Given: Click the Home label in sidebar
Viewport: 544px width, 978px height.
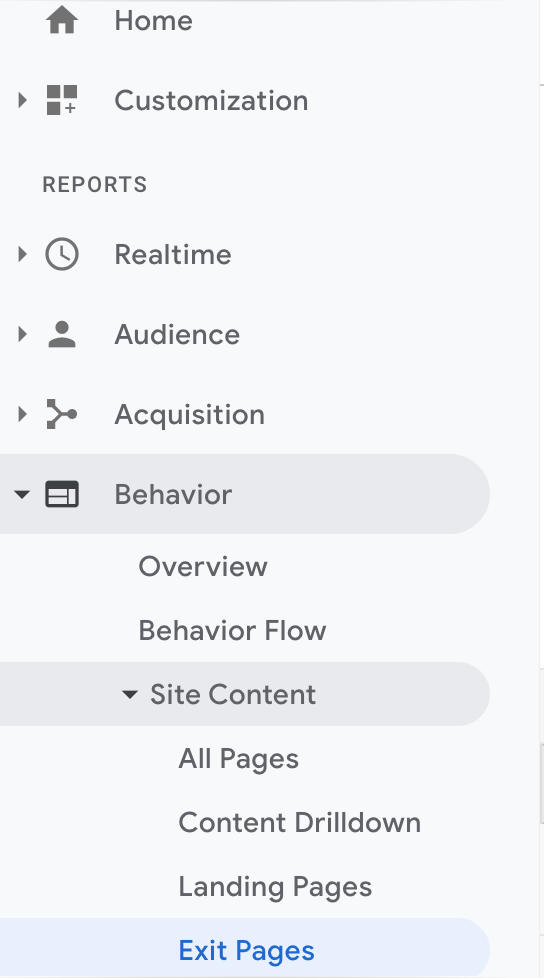Looking at the screenshot, I should pyautogui.click(x=153, y=21).
